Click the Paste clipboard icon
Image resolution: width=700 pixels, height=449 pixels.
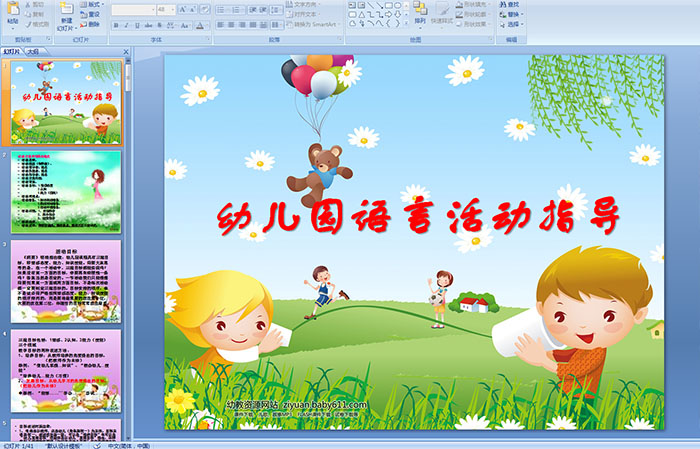pos(13,8)
